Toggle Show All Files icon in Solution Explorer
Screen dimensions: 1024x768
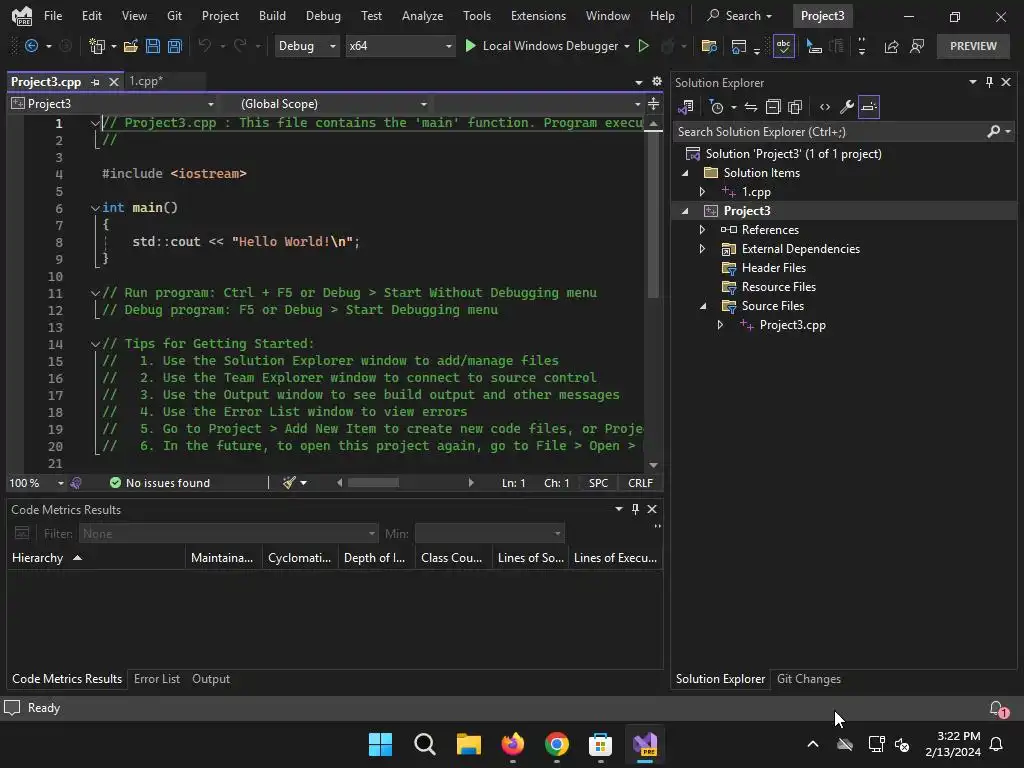pos(795,107)
